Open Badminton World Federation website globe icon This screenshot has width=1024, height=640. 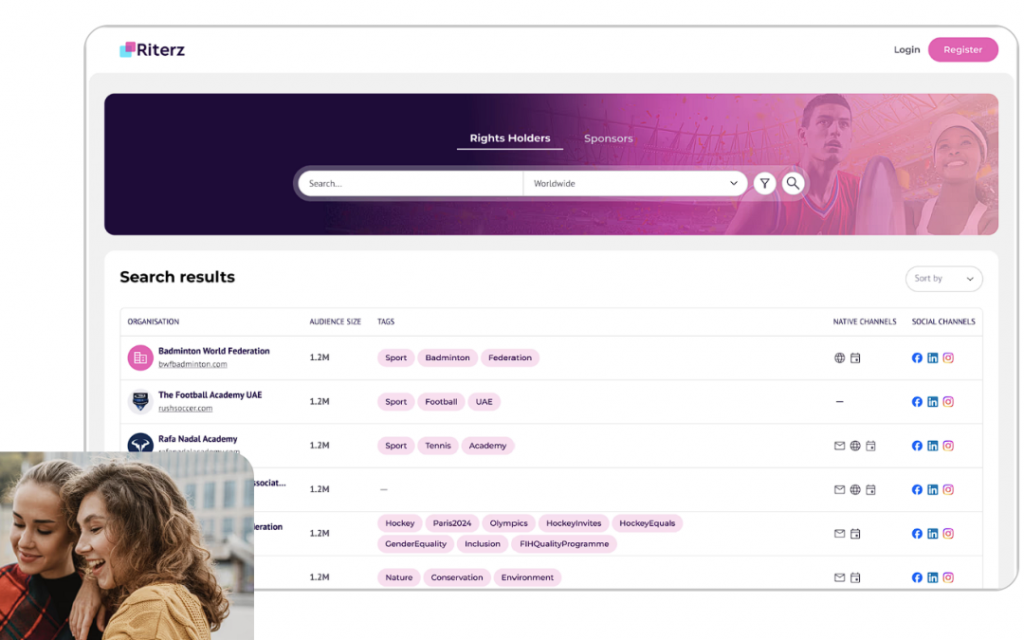[x=839, y=358]
